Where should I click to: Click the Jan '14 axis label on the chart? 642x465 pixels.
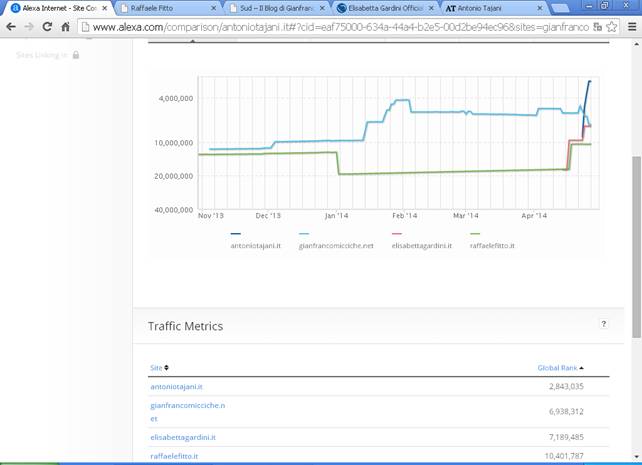tap(336, 216)
